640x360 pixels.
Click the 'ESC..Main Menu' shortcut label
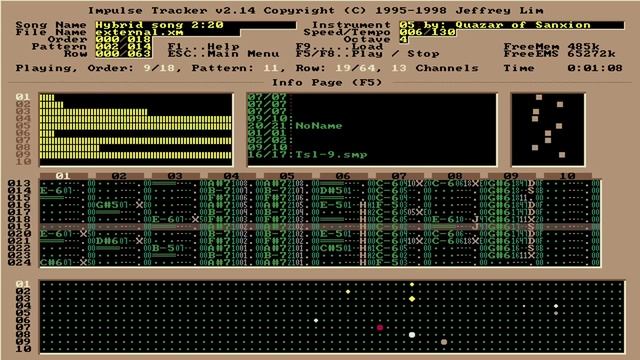point(224,54)
